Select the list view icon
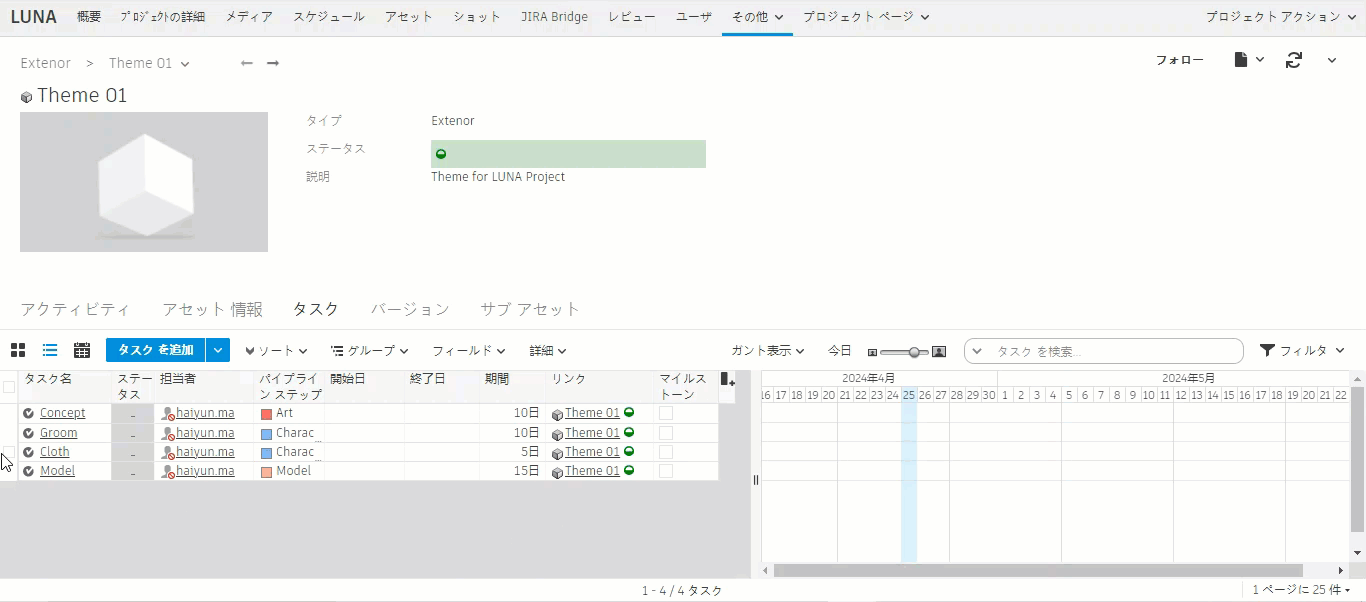The image size is (1366, 602). (50, 350)
